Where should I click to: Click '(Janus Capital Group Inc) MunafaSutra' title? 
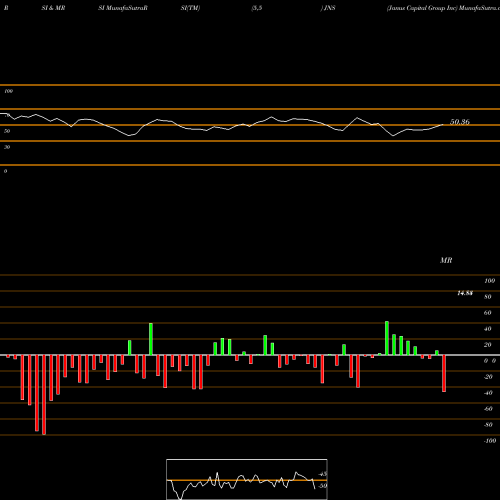point(443,8)
